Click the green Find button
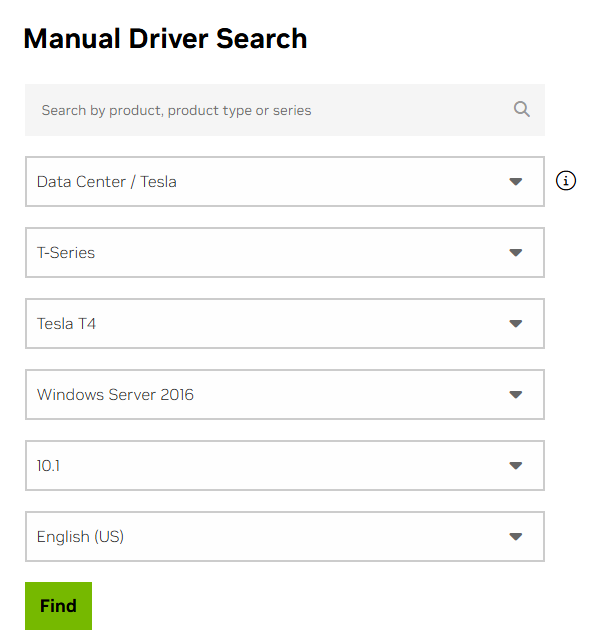This screenshot has width=599, height=638. pyautogui.click(x=58, y=606)
